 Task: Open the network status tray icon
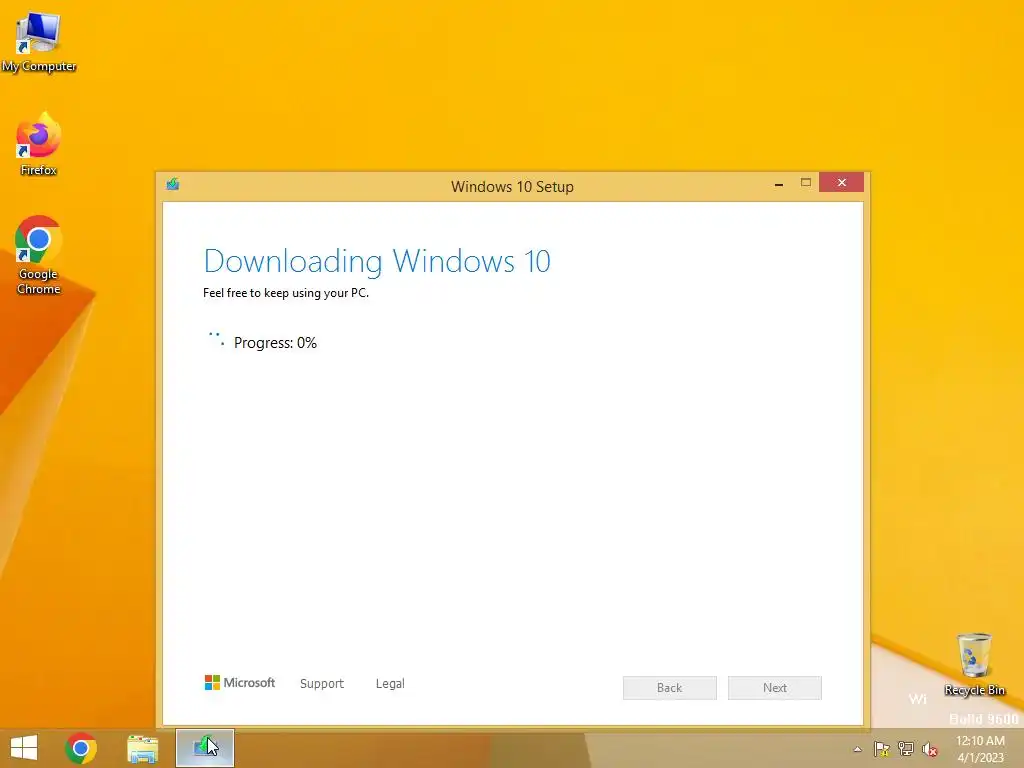pos(906,749)
